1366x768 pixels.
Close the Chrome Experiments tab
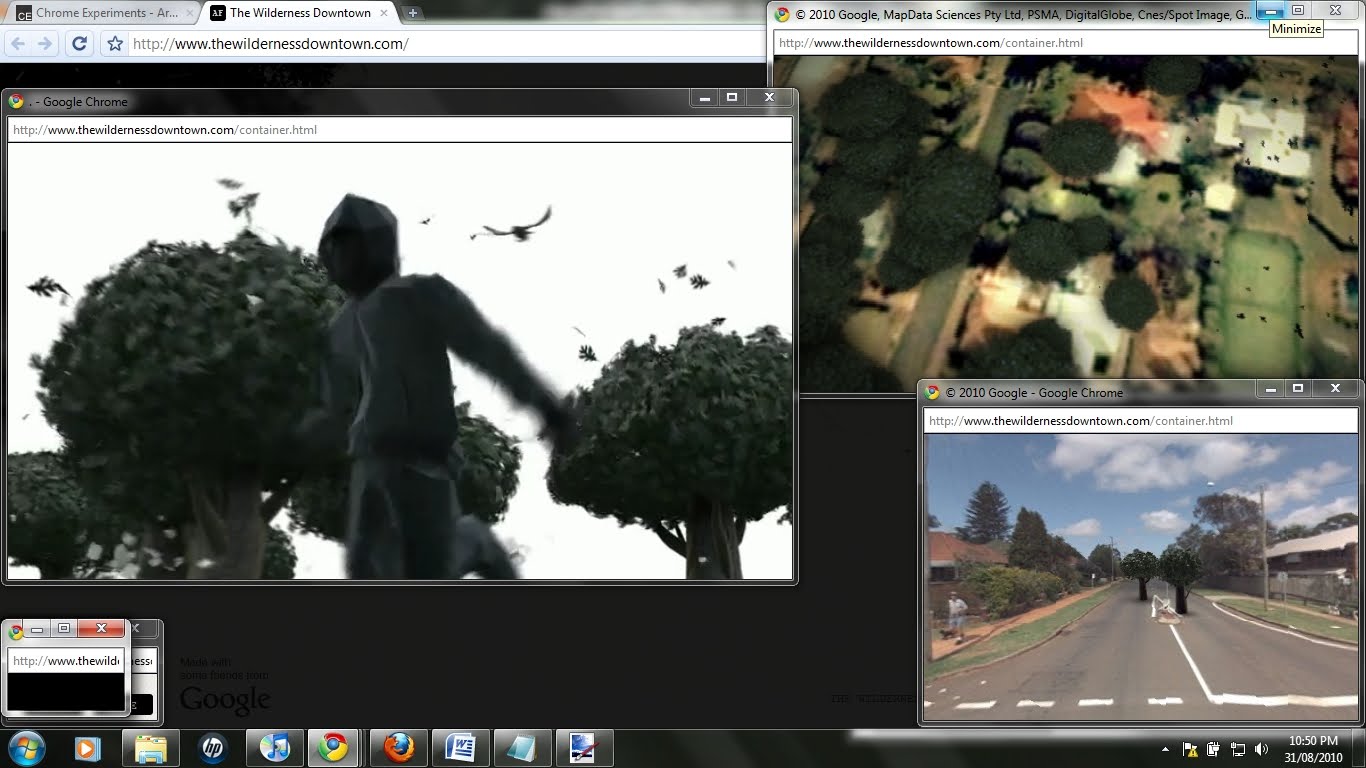(190, 13)
